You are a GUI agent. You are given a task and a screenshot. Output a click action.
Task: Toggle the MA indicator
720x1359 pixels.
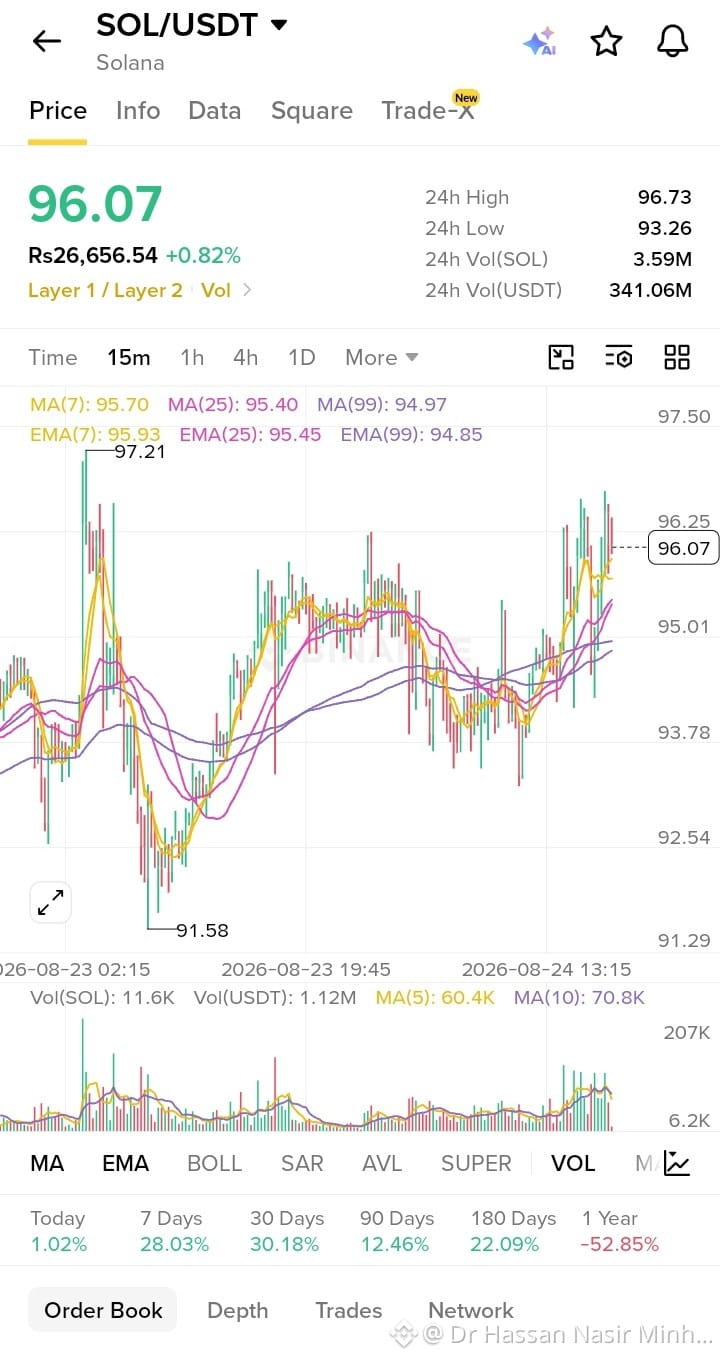pos(47,1163)
